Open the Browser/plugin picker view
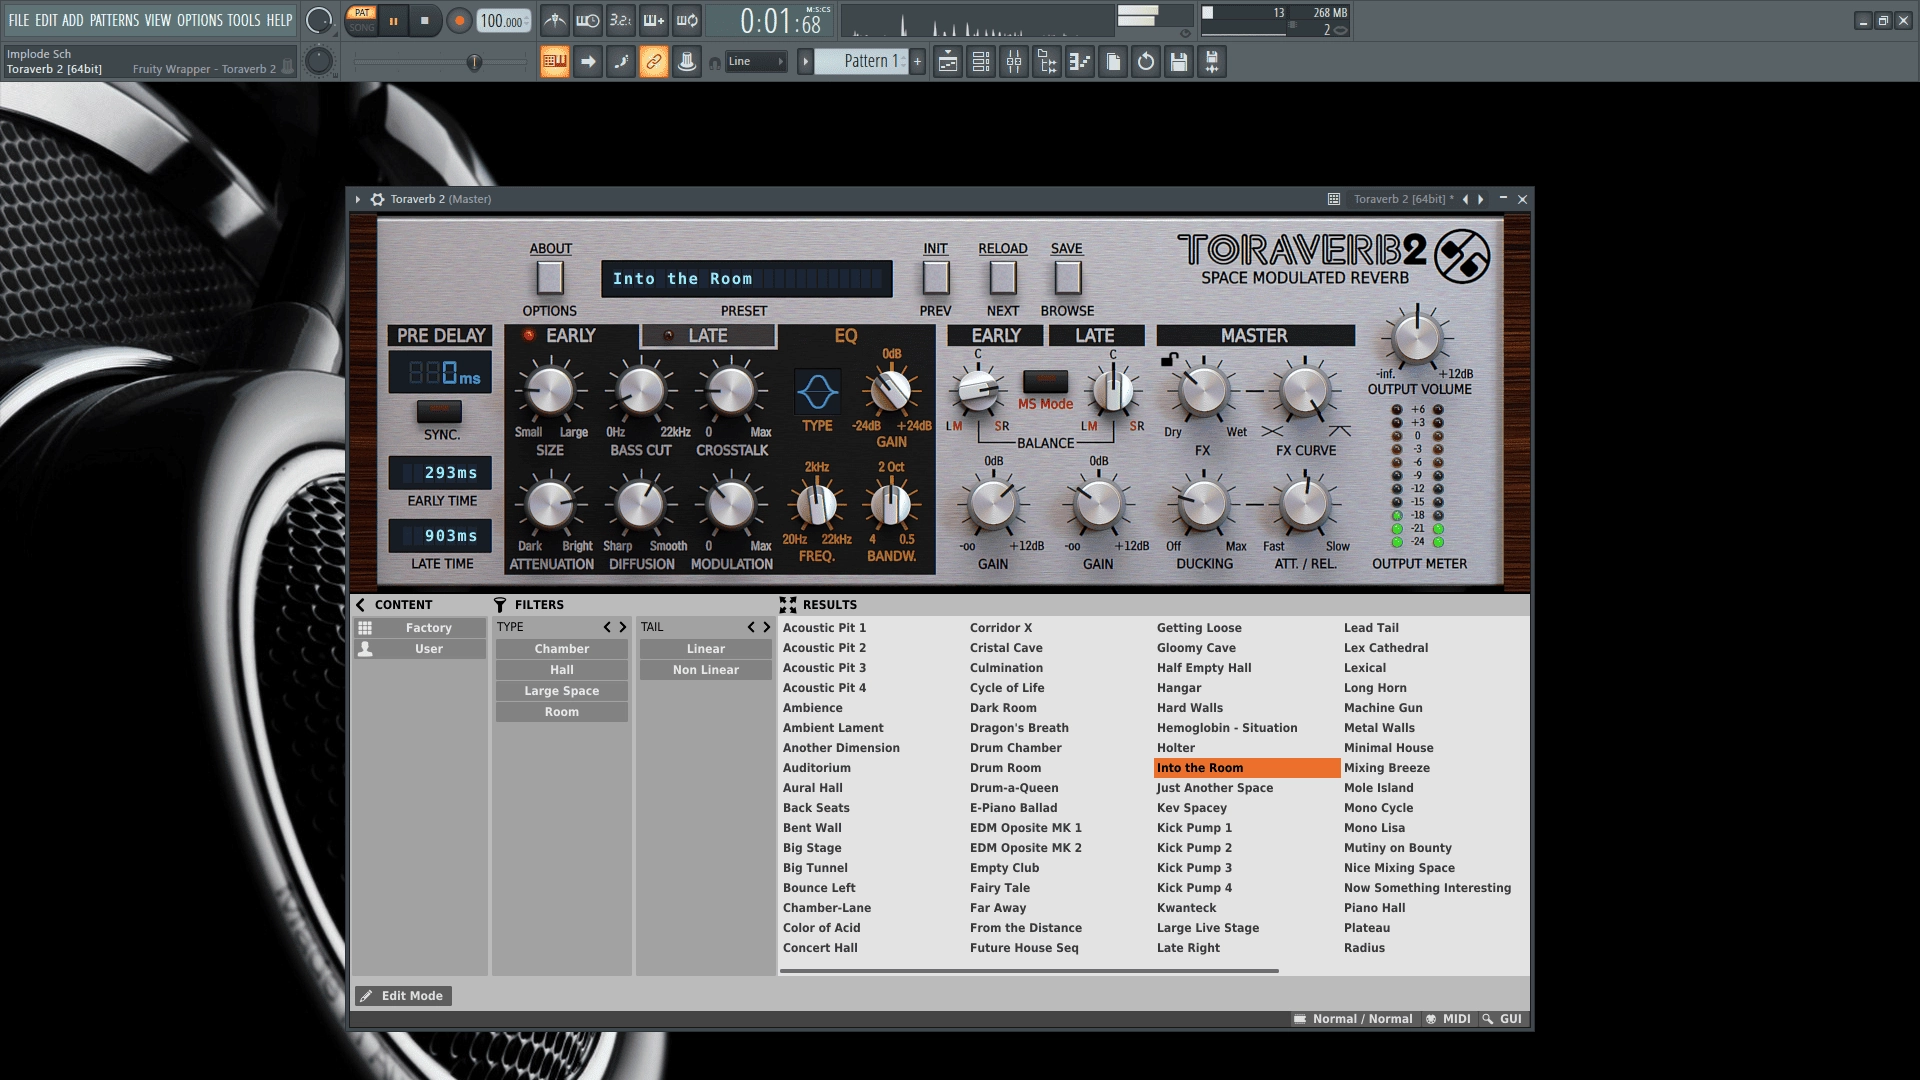The width and height of the screenshot is (1920, 1080). tap(1047, 62)
